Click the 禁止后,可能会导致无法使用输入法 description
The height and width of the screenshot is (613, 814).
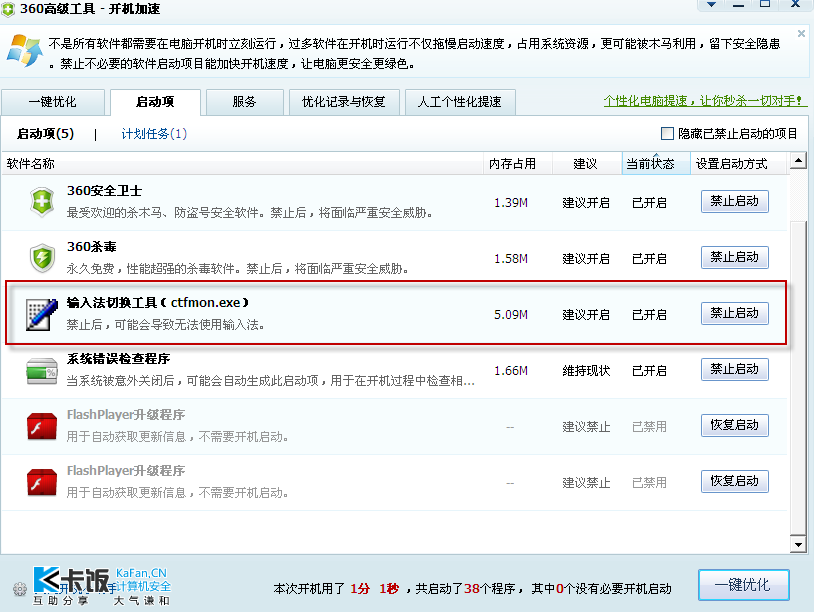pos(166,325)
